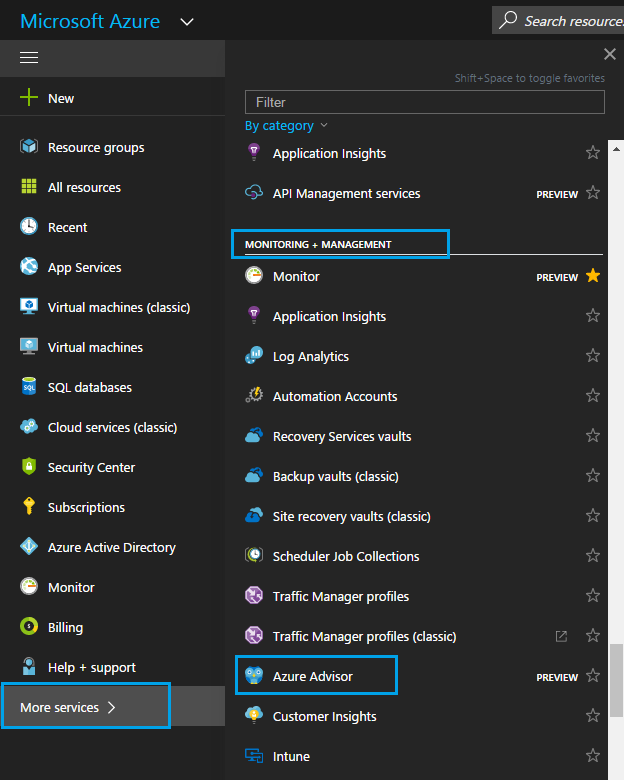Select Virtual machines in the sidebar

pyautogui.click(x=95, y=347)
